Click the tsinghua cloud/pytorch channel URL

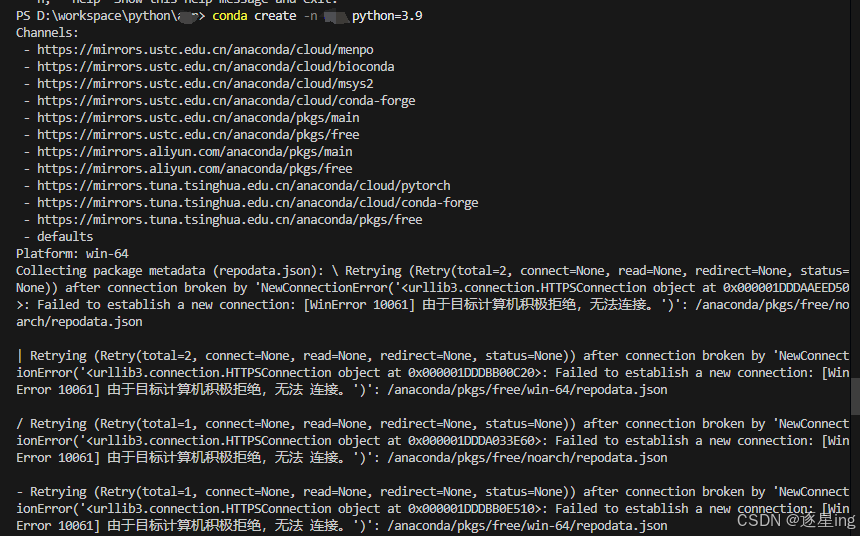pyautogui.click(x=244, y=186)
